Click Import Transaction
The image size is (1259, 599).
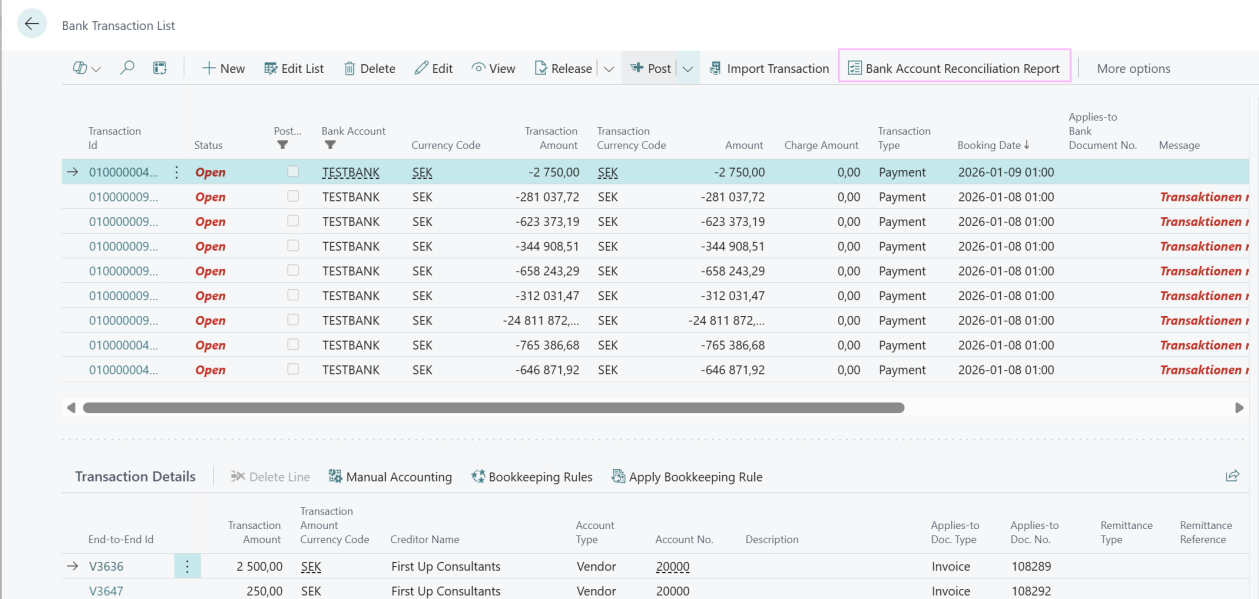click(x=769, y=68)
